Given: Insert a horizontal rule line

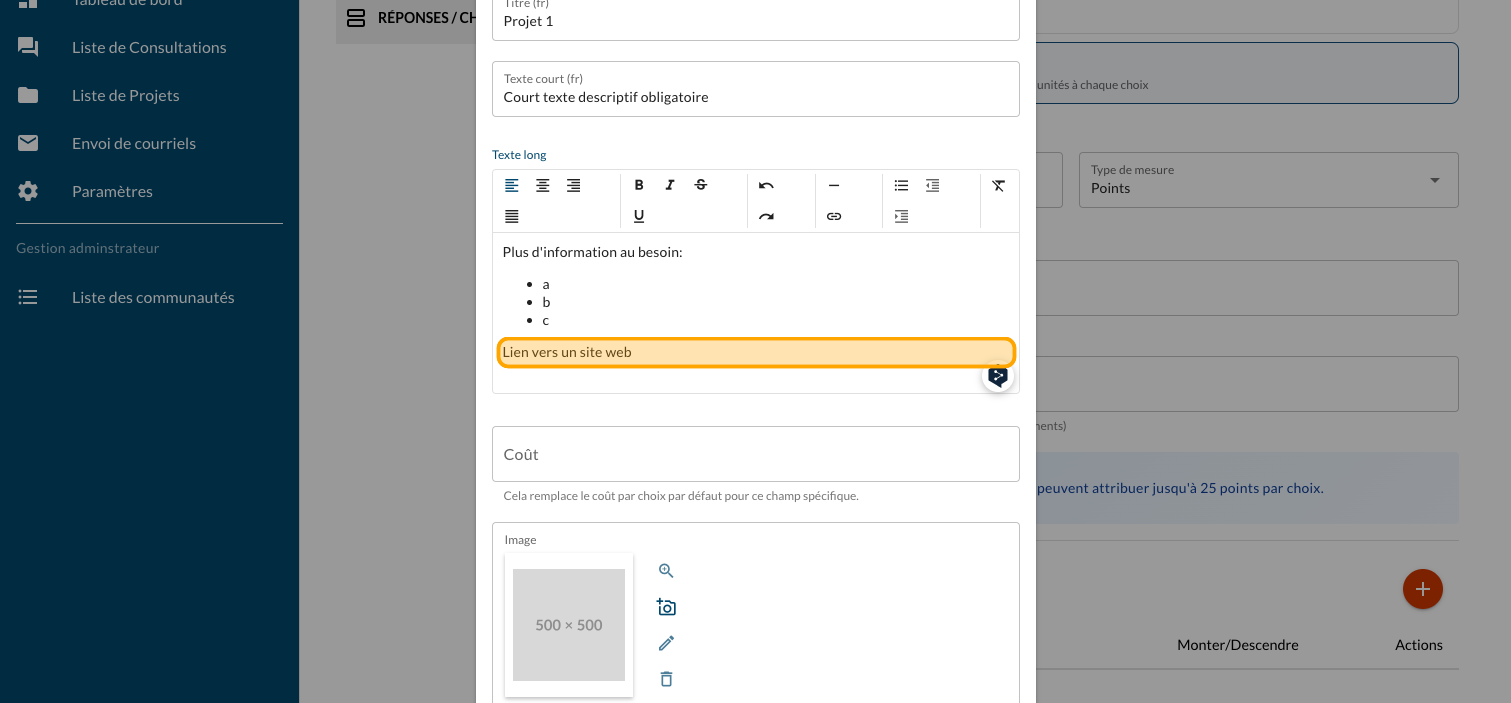Looking at the screenshot, I should tap(834, 185).
